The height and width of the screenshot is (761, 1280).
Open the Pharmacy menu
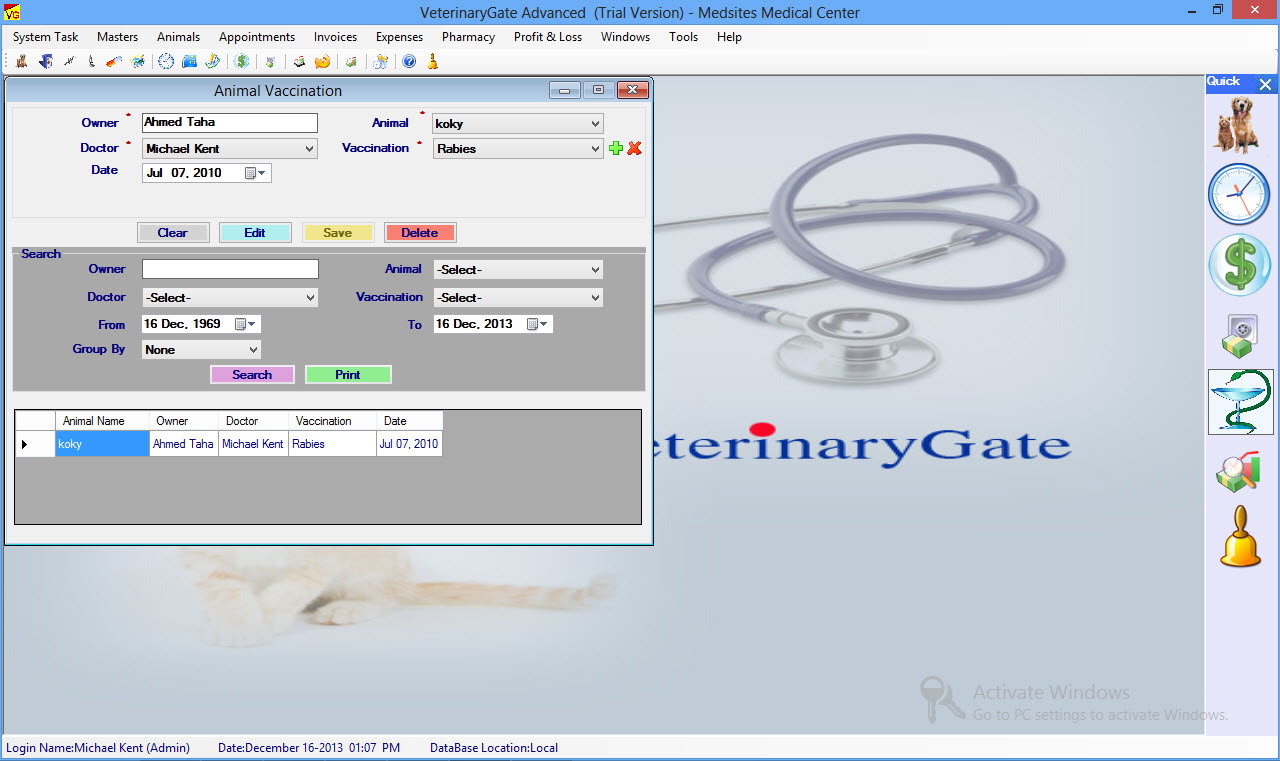pyautogui.click(x=468, y=37)
